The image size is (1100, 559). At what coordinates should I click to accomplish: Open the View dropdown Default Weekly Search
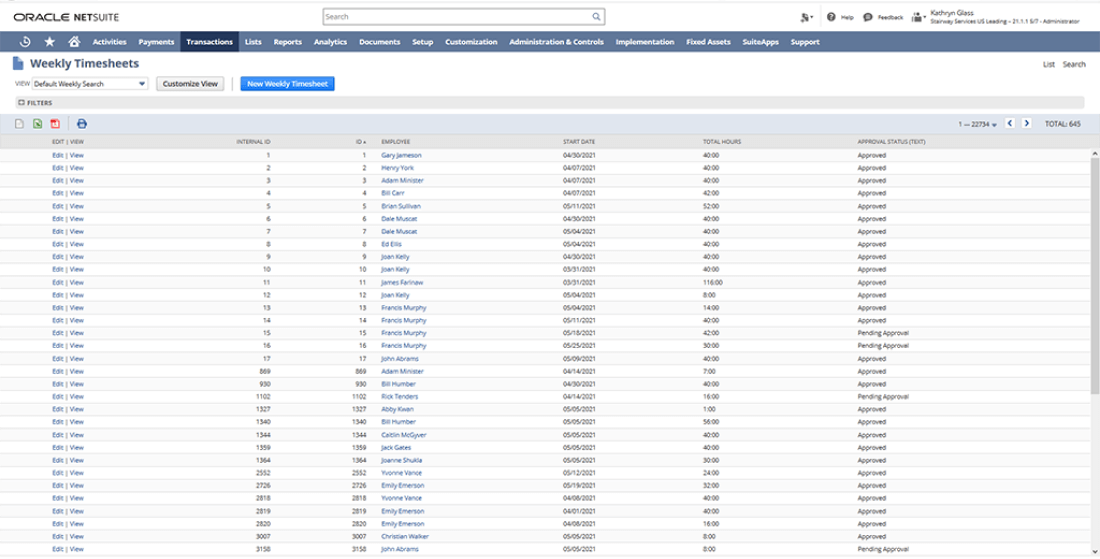tap(90, 84)
